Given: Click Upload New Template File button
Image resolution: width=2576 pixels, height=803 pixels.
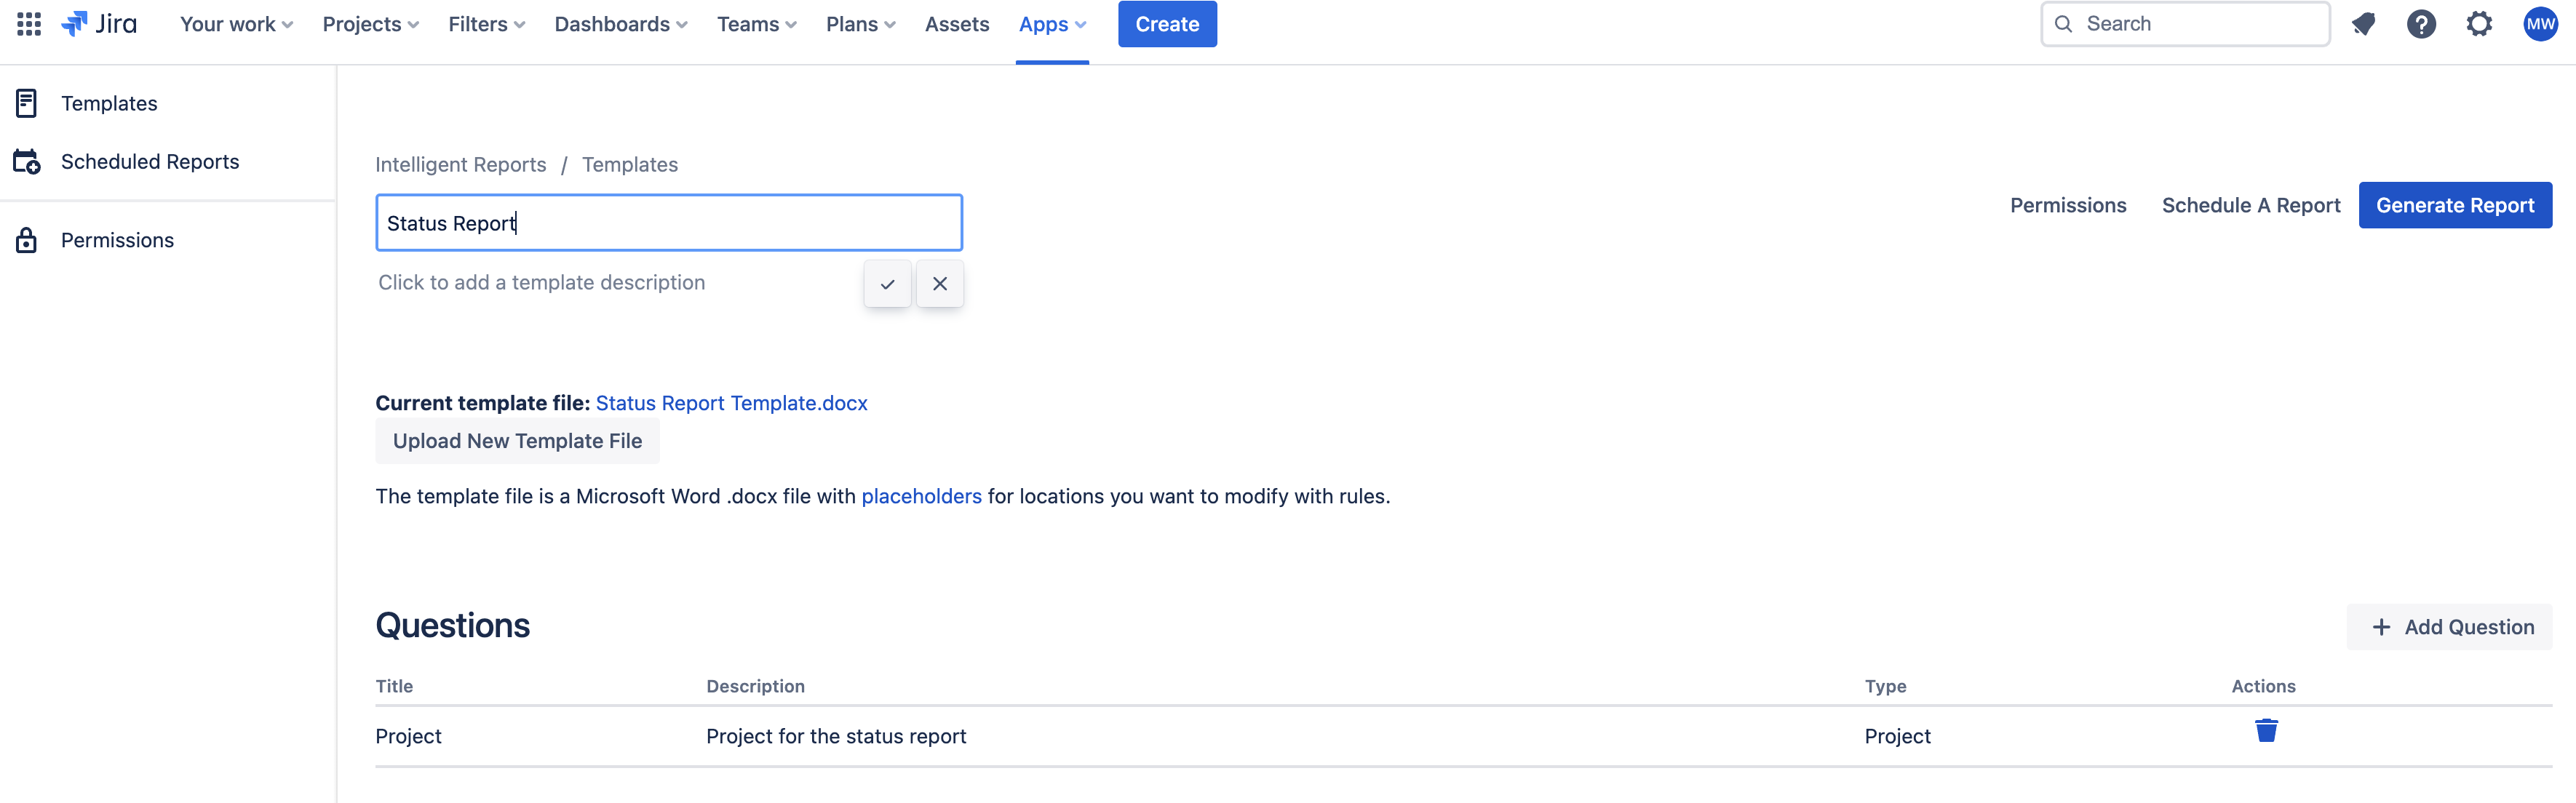Looking at the screenshot, I should (517, 441).
